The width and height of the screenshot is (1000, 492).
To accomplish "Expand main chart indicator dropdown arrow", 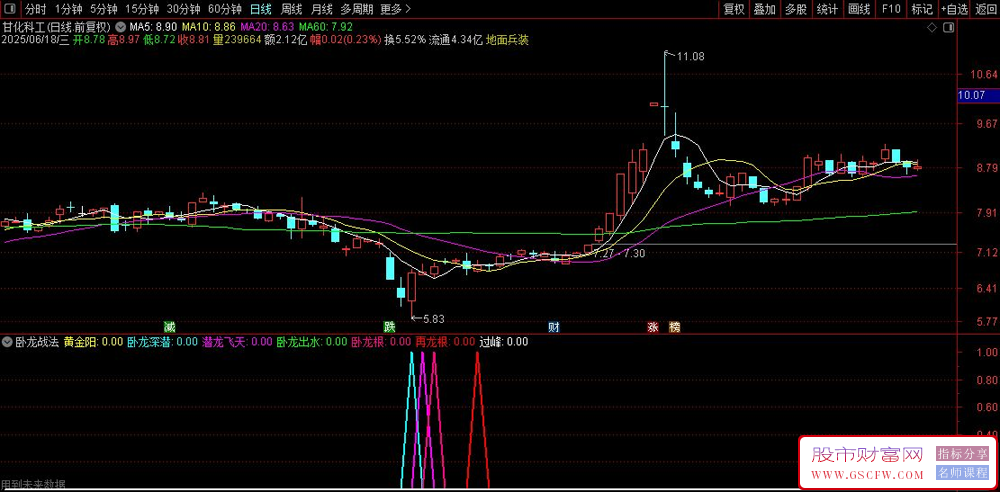I will tap(121, 28).
